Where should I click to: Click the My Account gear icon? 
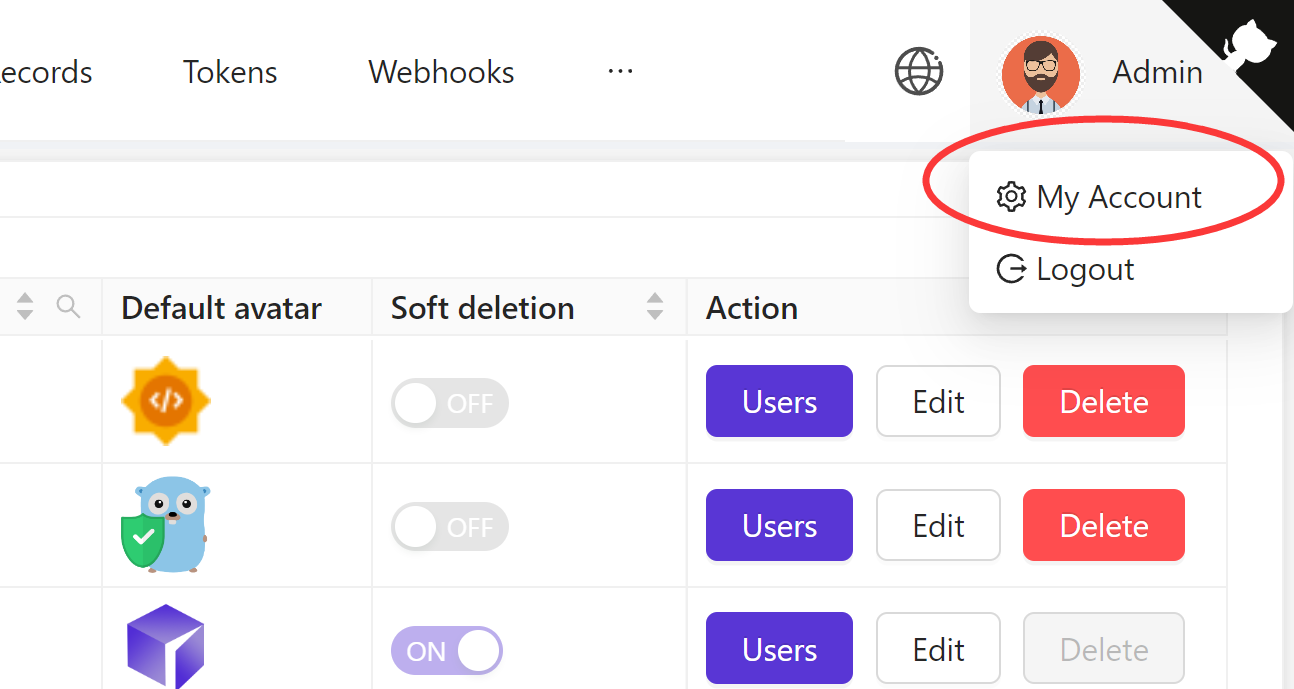point(1011,196)
